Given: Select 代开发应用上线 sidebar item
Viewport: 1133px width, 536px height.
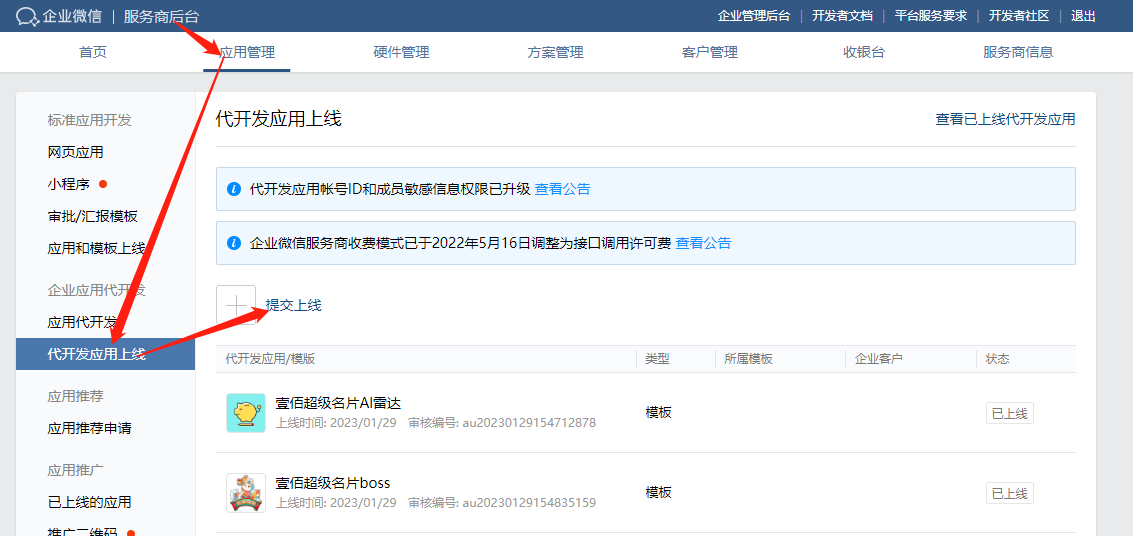Looking at the screenshot, I should coord(105,354).
